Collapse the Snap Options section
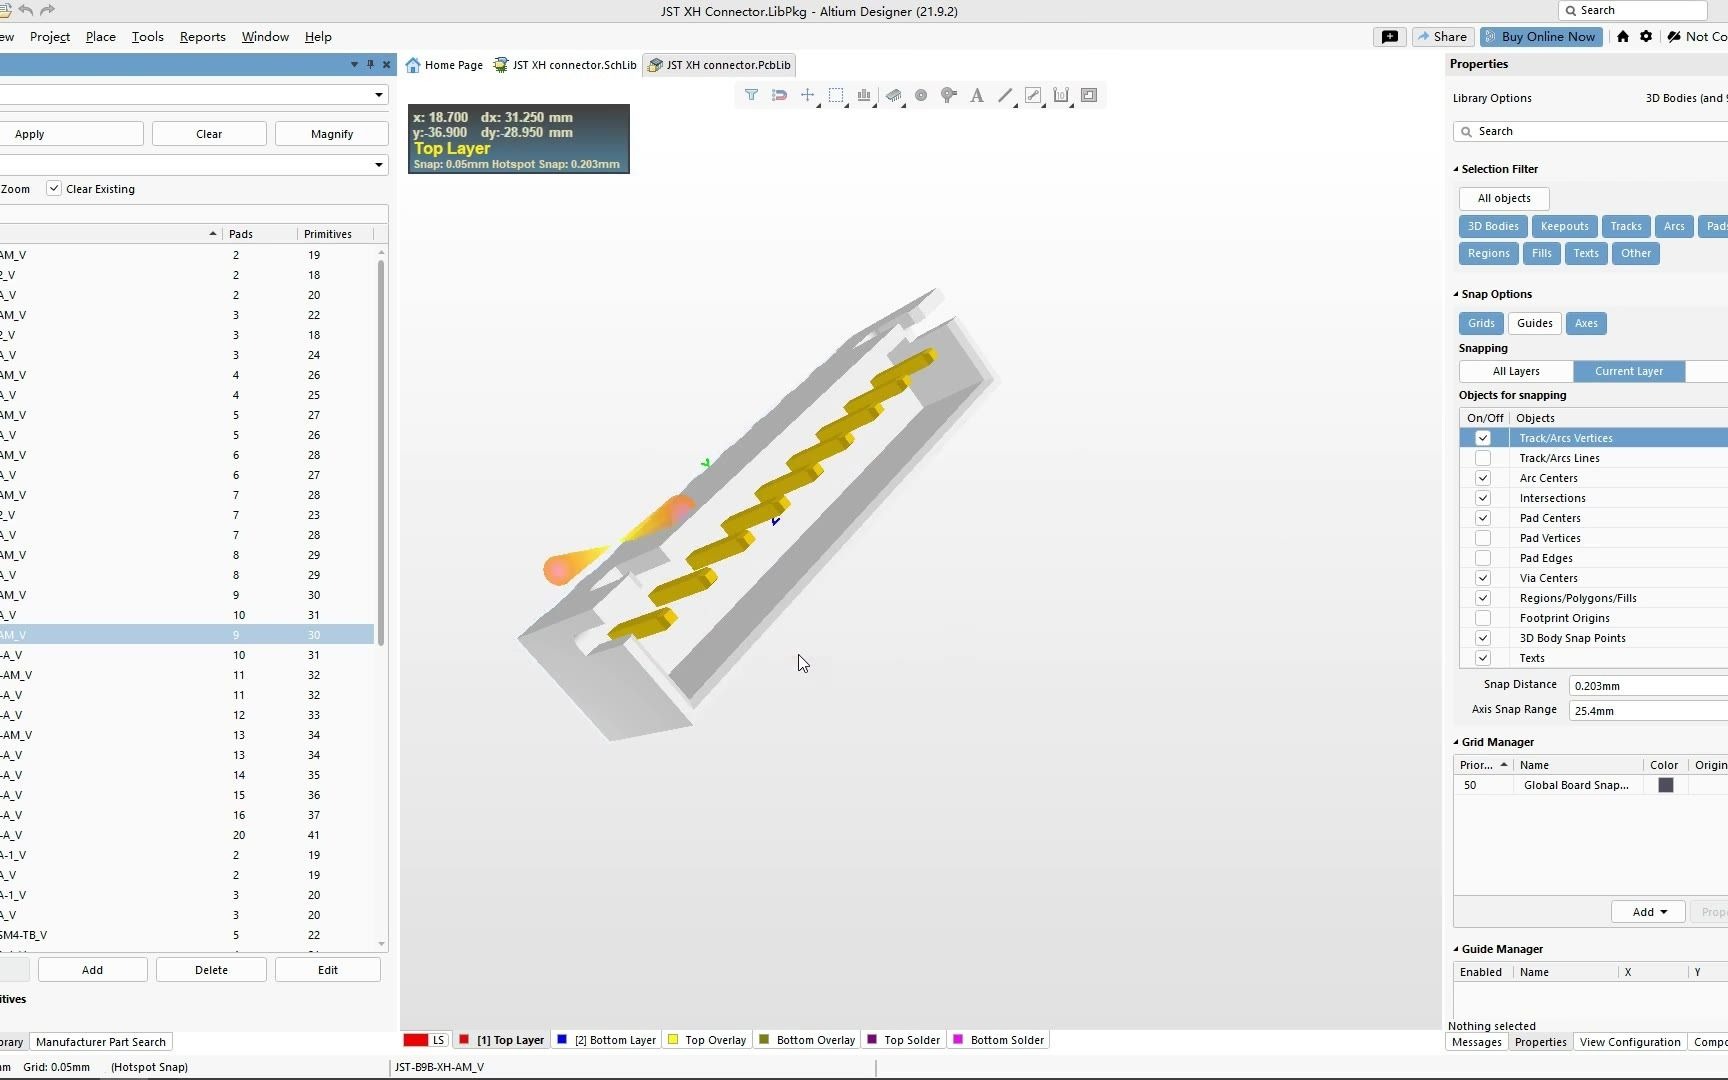The width and height of the screenshot is (1728, 1080). tap(1456, 294)
